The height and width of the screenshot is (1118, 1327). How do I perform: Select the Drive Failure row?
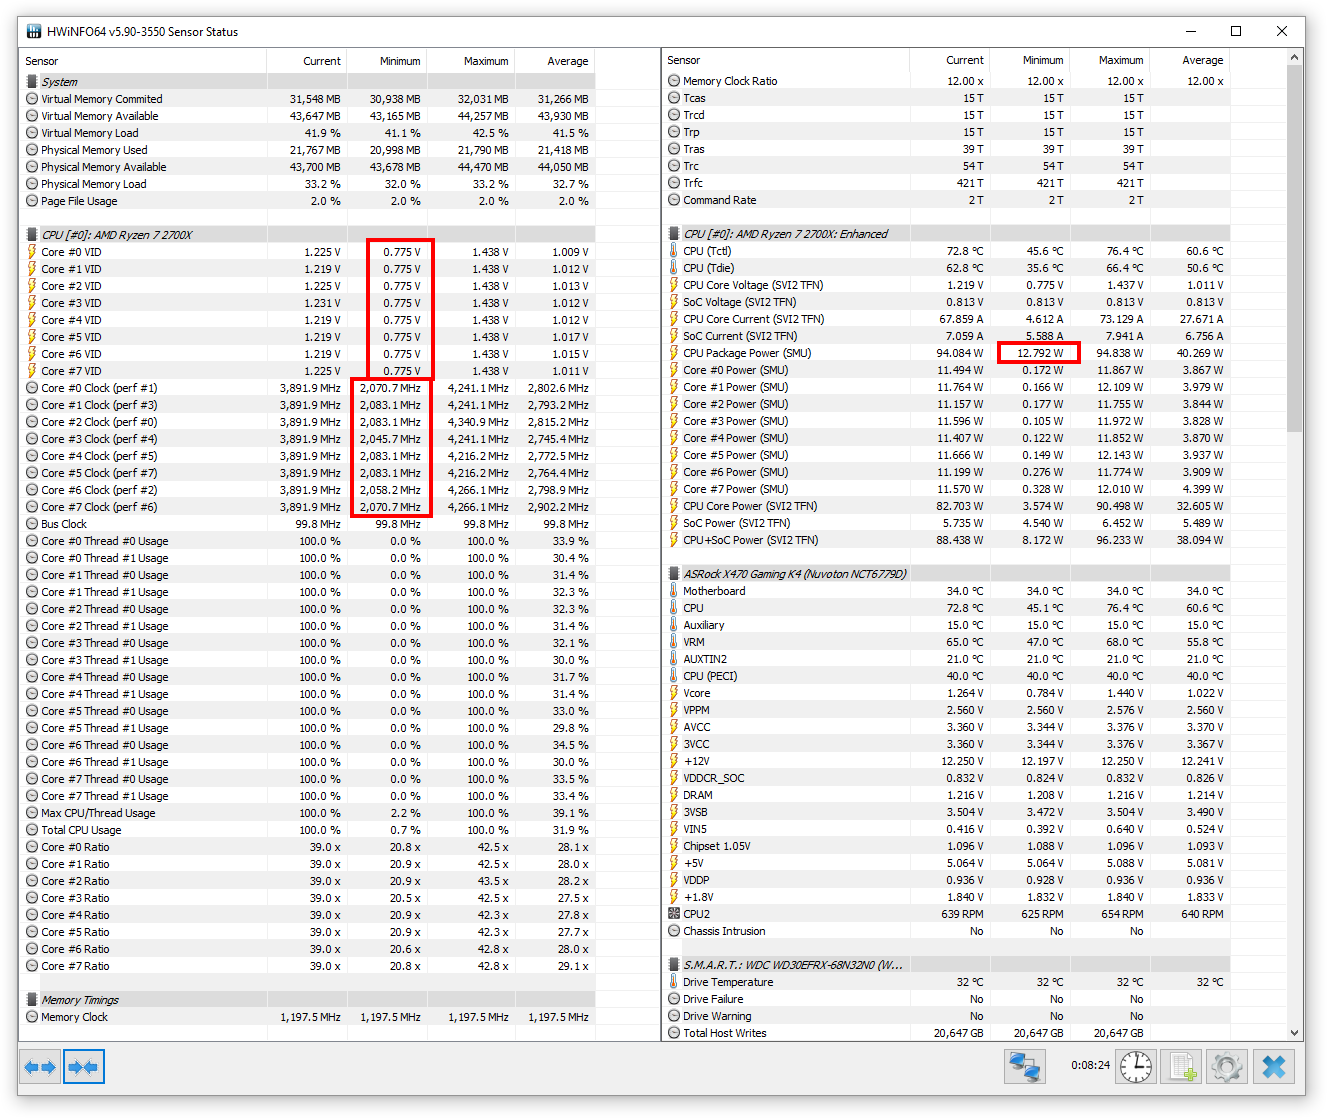(948, 999)
